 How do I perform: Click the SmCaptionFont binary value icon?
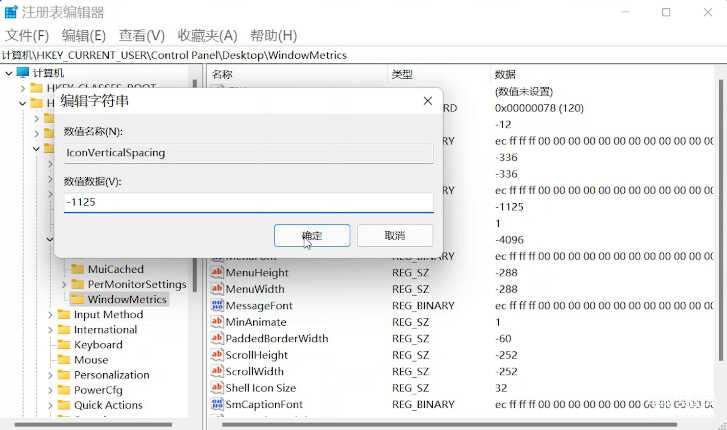[x=217, y=404]
